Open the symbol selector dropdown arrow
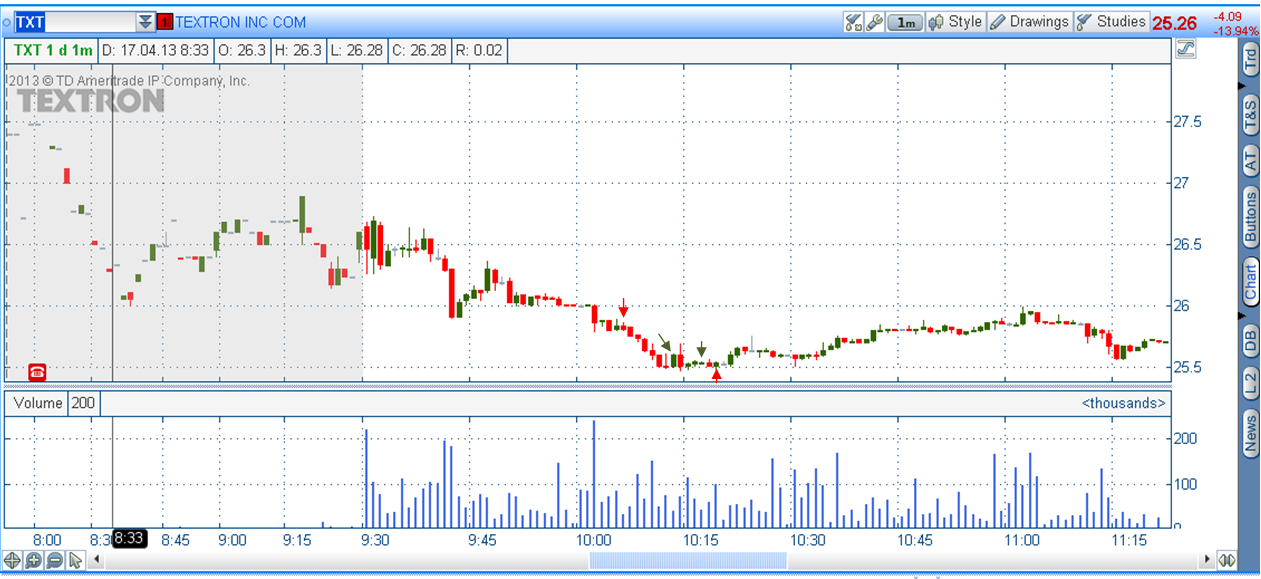Screen dimensions: 1261x579 coord(147,22)
